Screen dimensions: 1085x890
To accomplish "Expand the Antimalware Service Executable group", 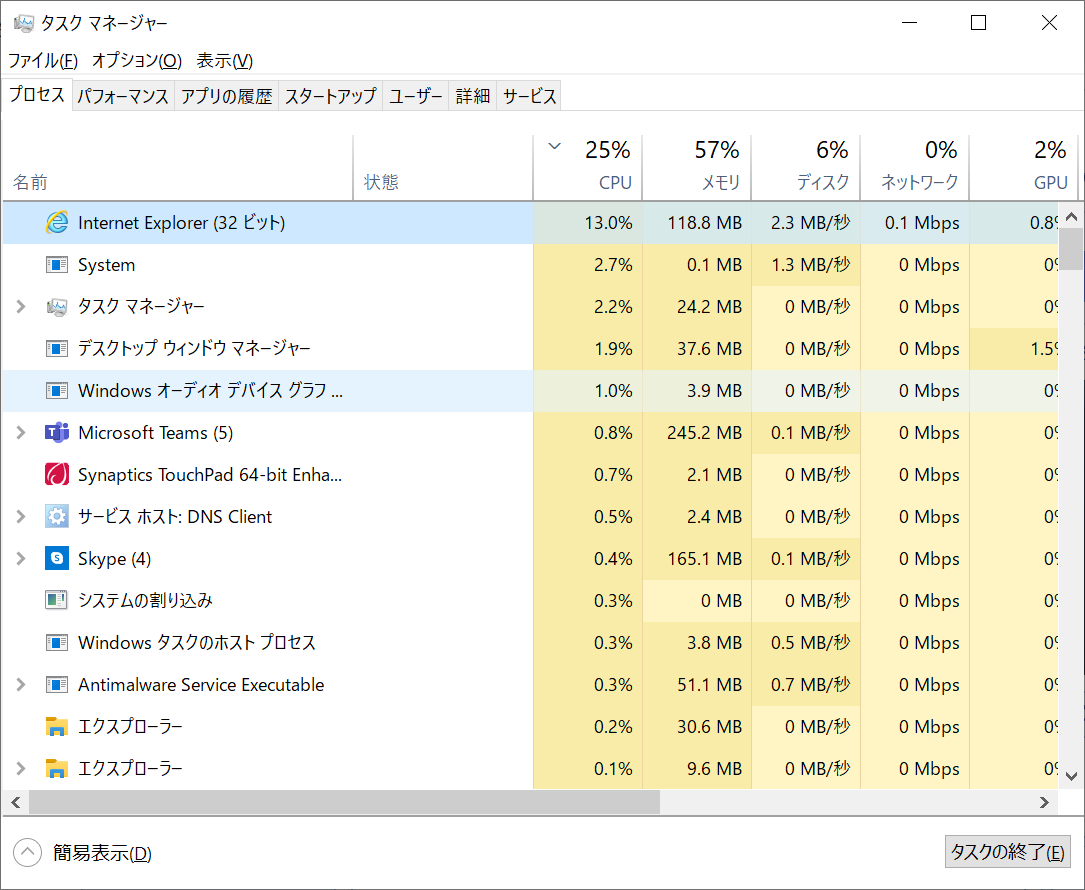I will pos(21,685).
